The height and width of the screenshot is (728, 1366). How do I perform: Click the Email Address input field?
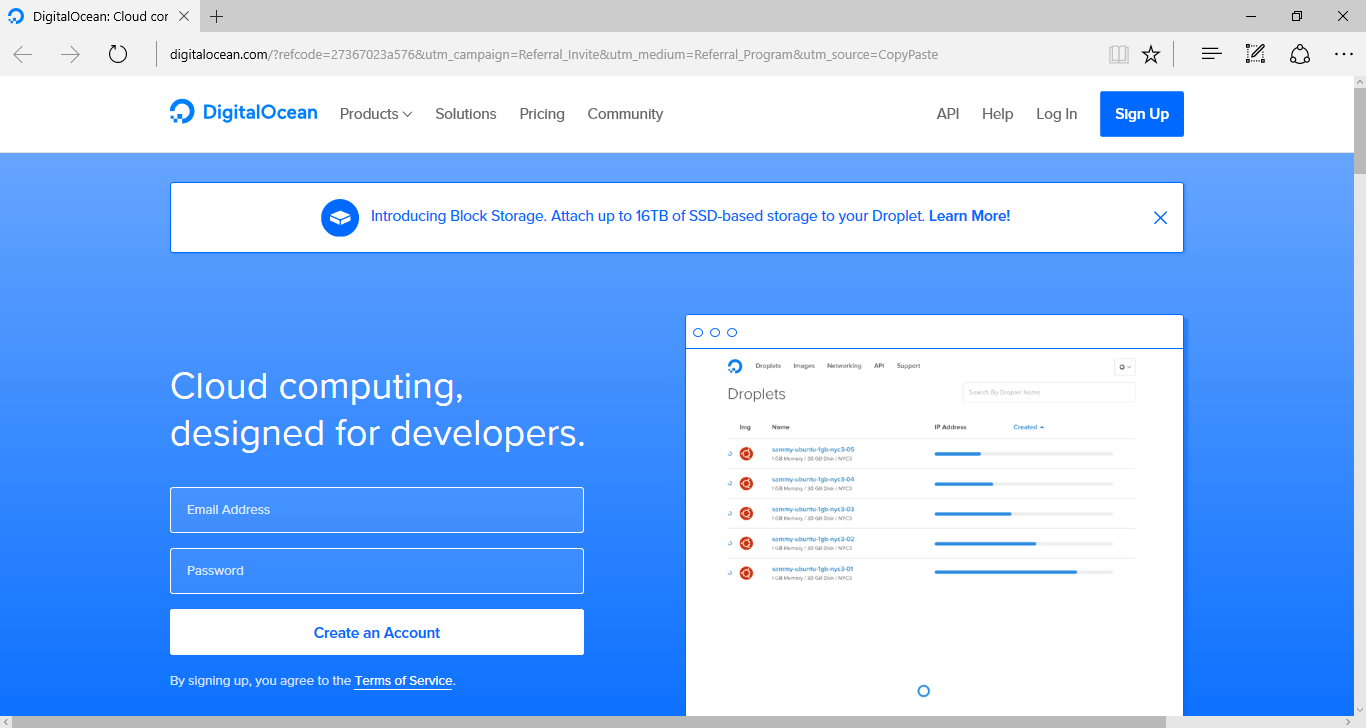tap(377, 510)
